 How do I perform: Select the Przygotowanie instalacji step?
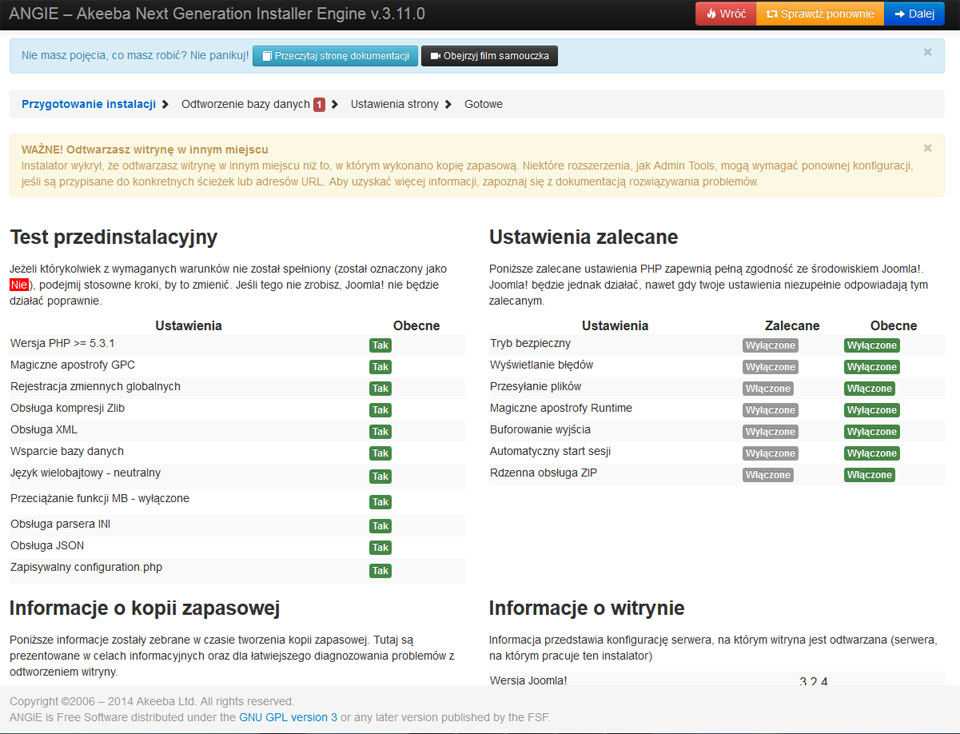(89, 104)
